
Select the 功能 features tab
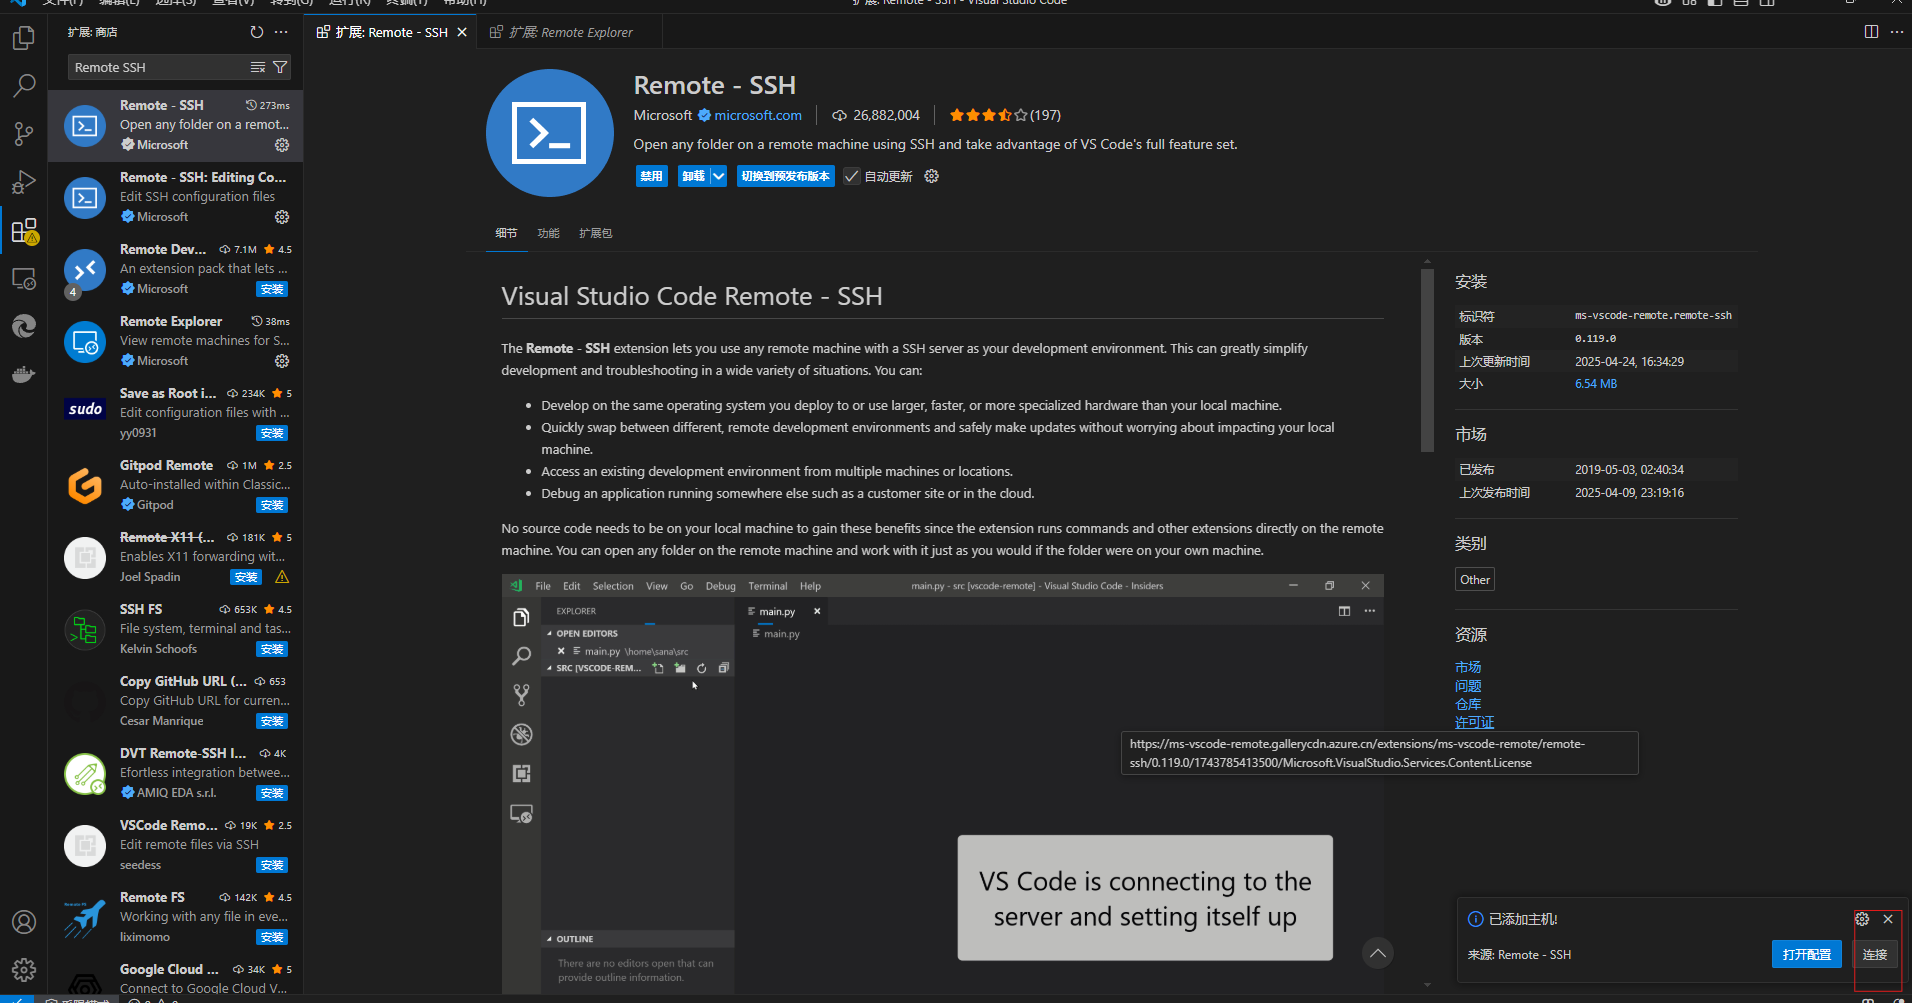(548, 233)
